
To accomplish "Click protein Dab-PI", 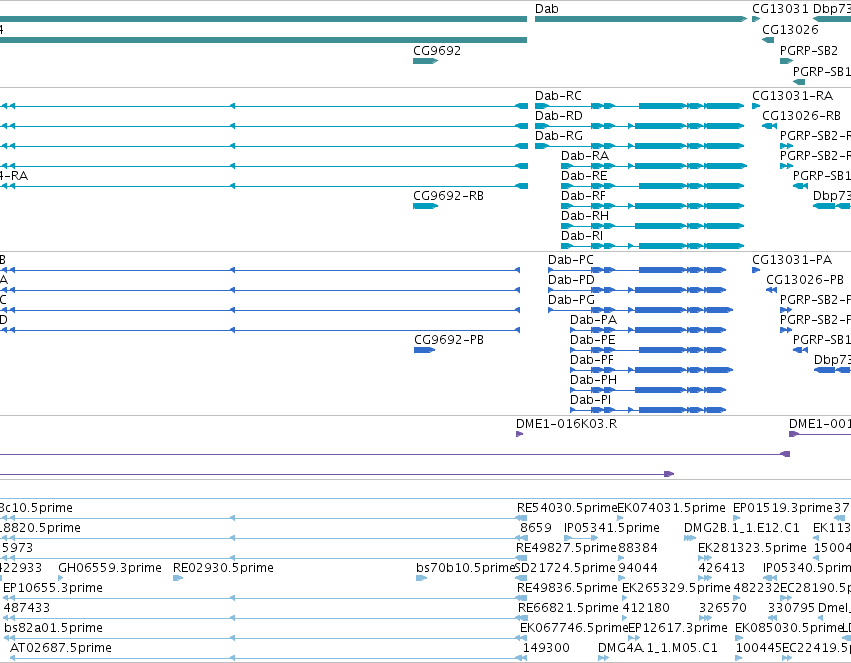I will pyautogui.click(x=647, y=410).
